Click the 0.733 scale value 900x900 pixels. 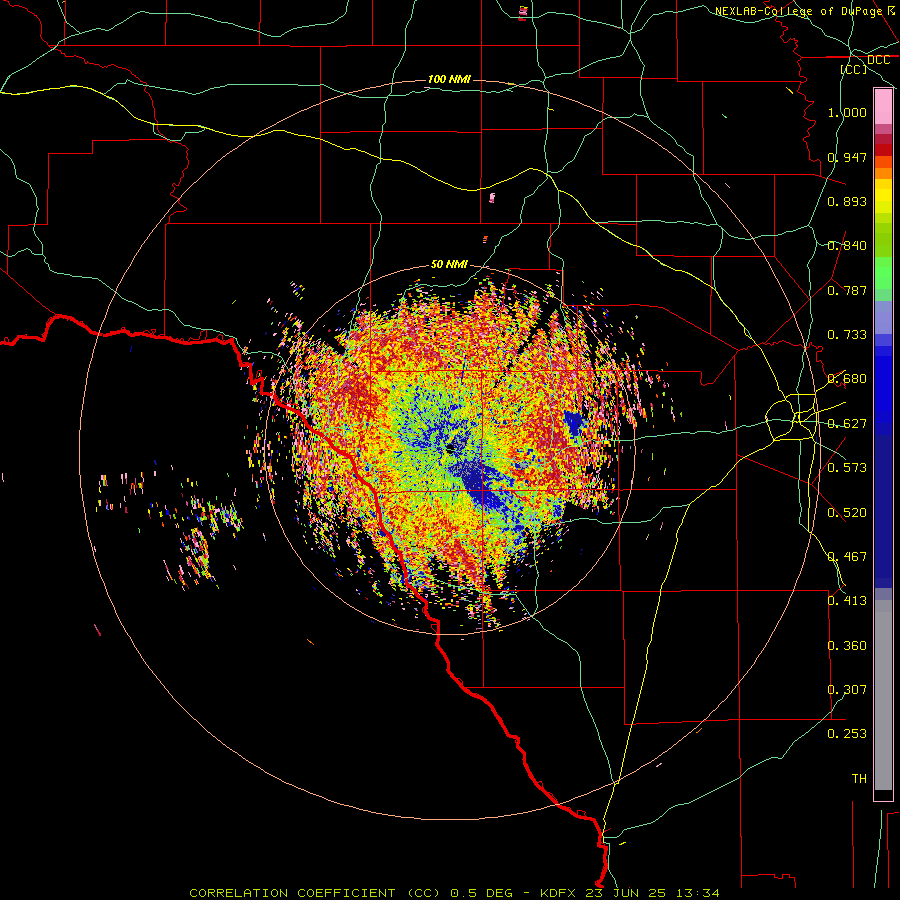(847, 335)
